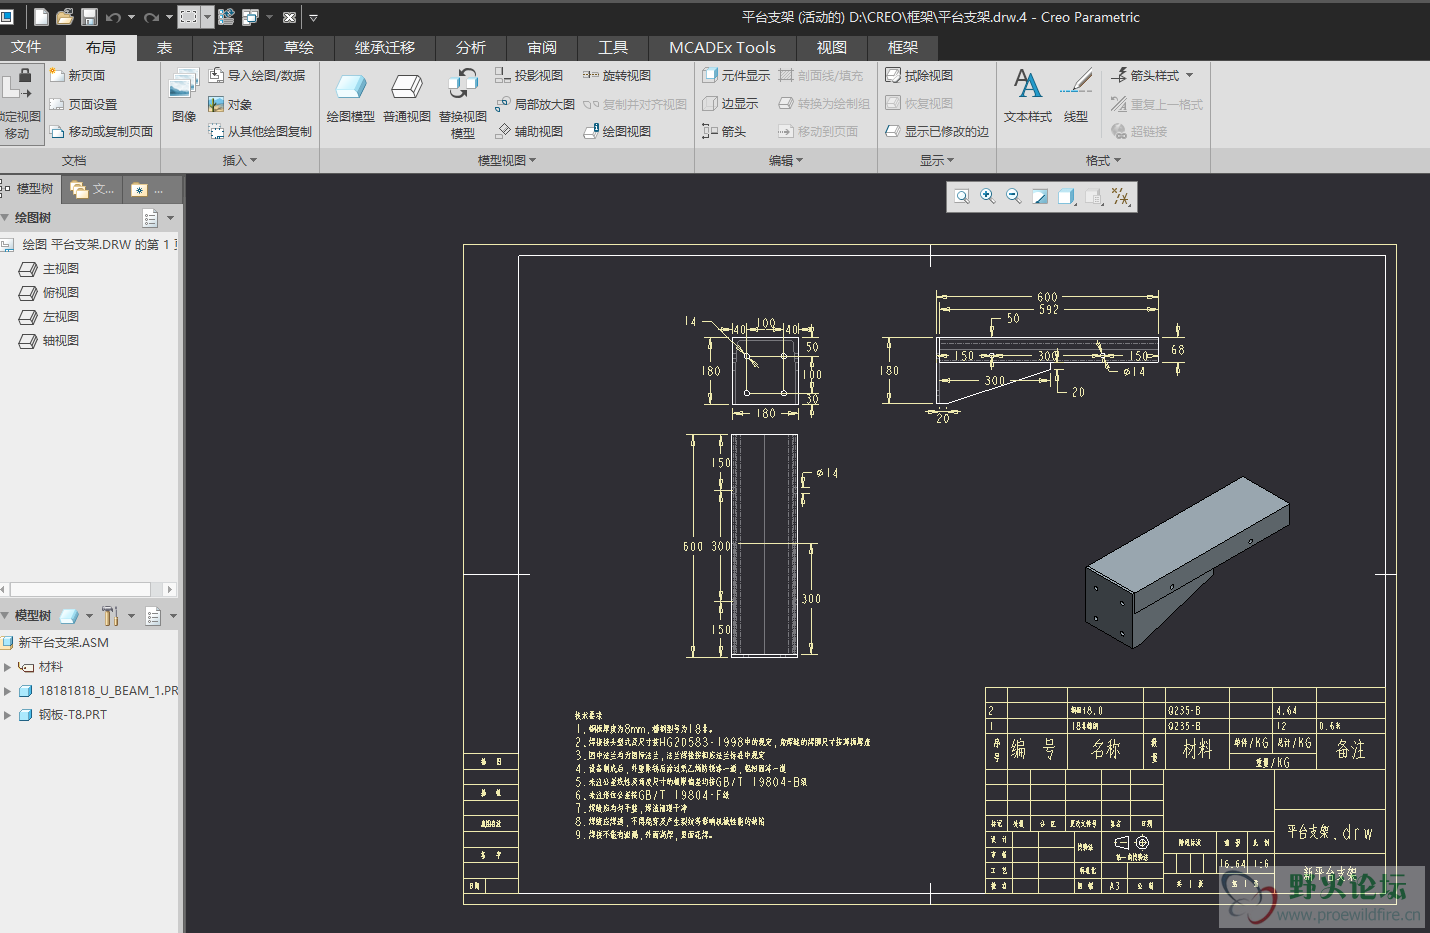Image resolution: width=1430 pixels, height=933 pixels.
Task: Click 元件显示 component display
Action: (736, 75)
